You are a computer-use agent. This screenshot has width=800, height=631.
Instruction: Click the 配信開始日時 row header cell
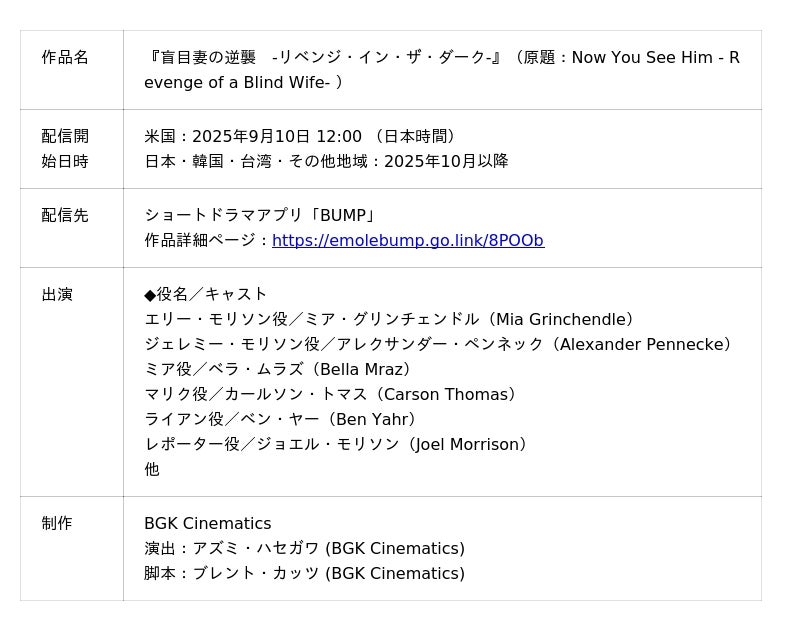click(x=65, y=148)
